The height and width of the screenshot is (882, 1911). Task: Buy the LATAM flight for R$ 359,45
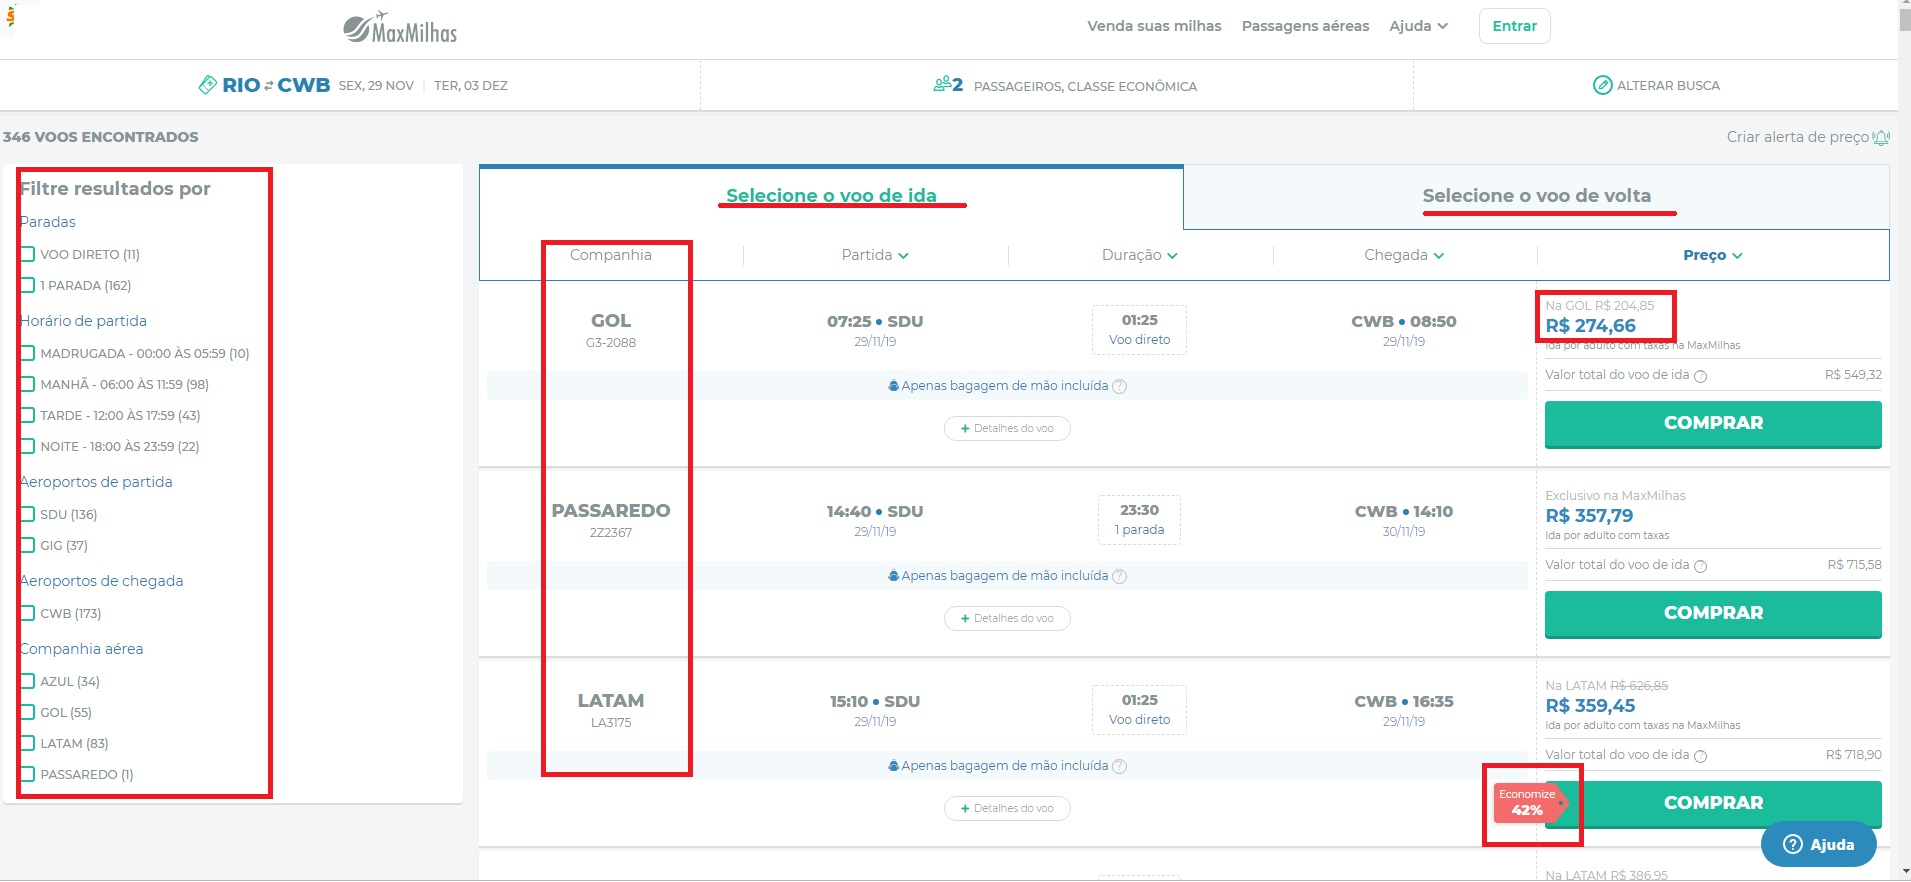[1713, 804]
